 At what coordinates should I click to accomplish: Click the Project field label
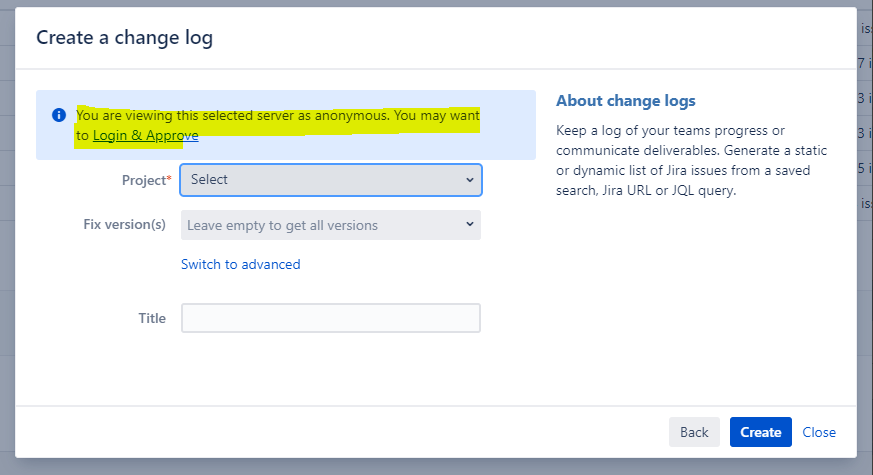(140, 180)
